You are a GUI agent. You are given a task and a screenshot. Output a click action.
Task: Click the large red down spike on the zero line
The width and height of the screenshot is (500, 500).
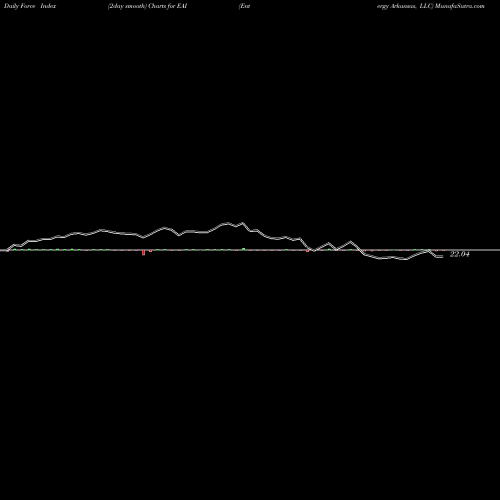point(144,253)
